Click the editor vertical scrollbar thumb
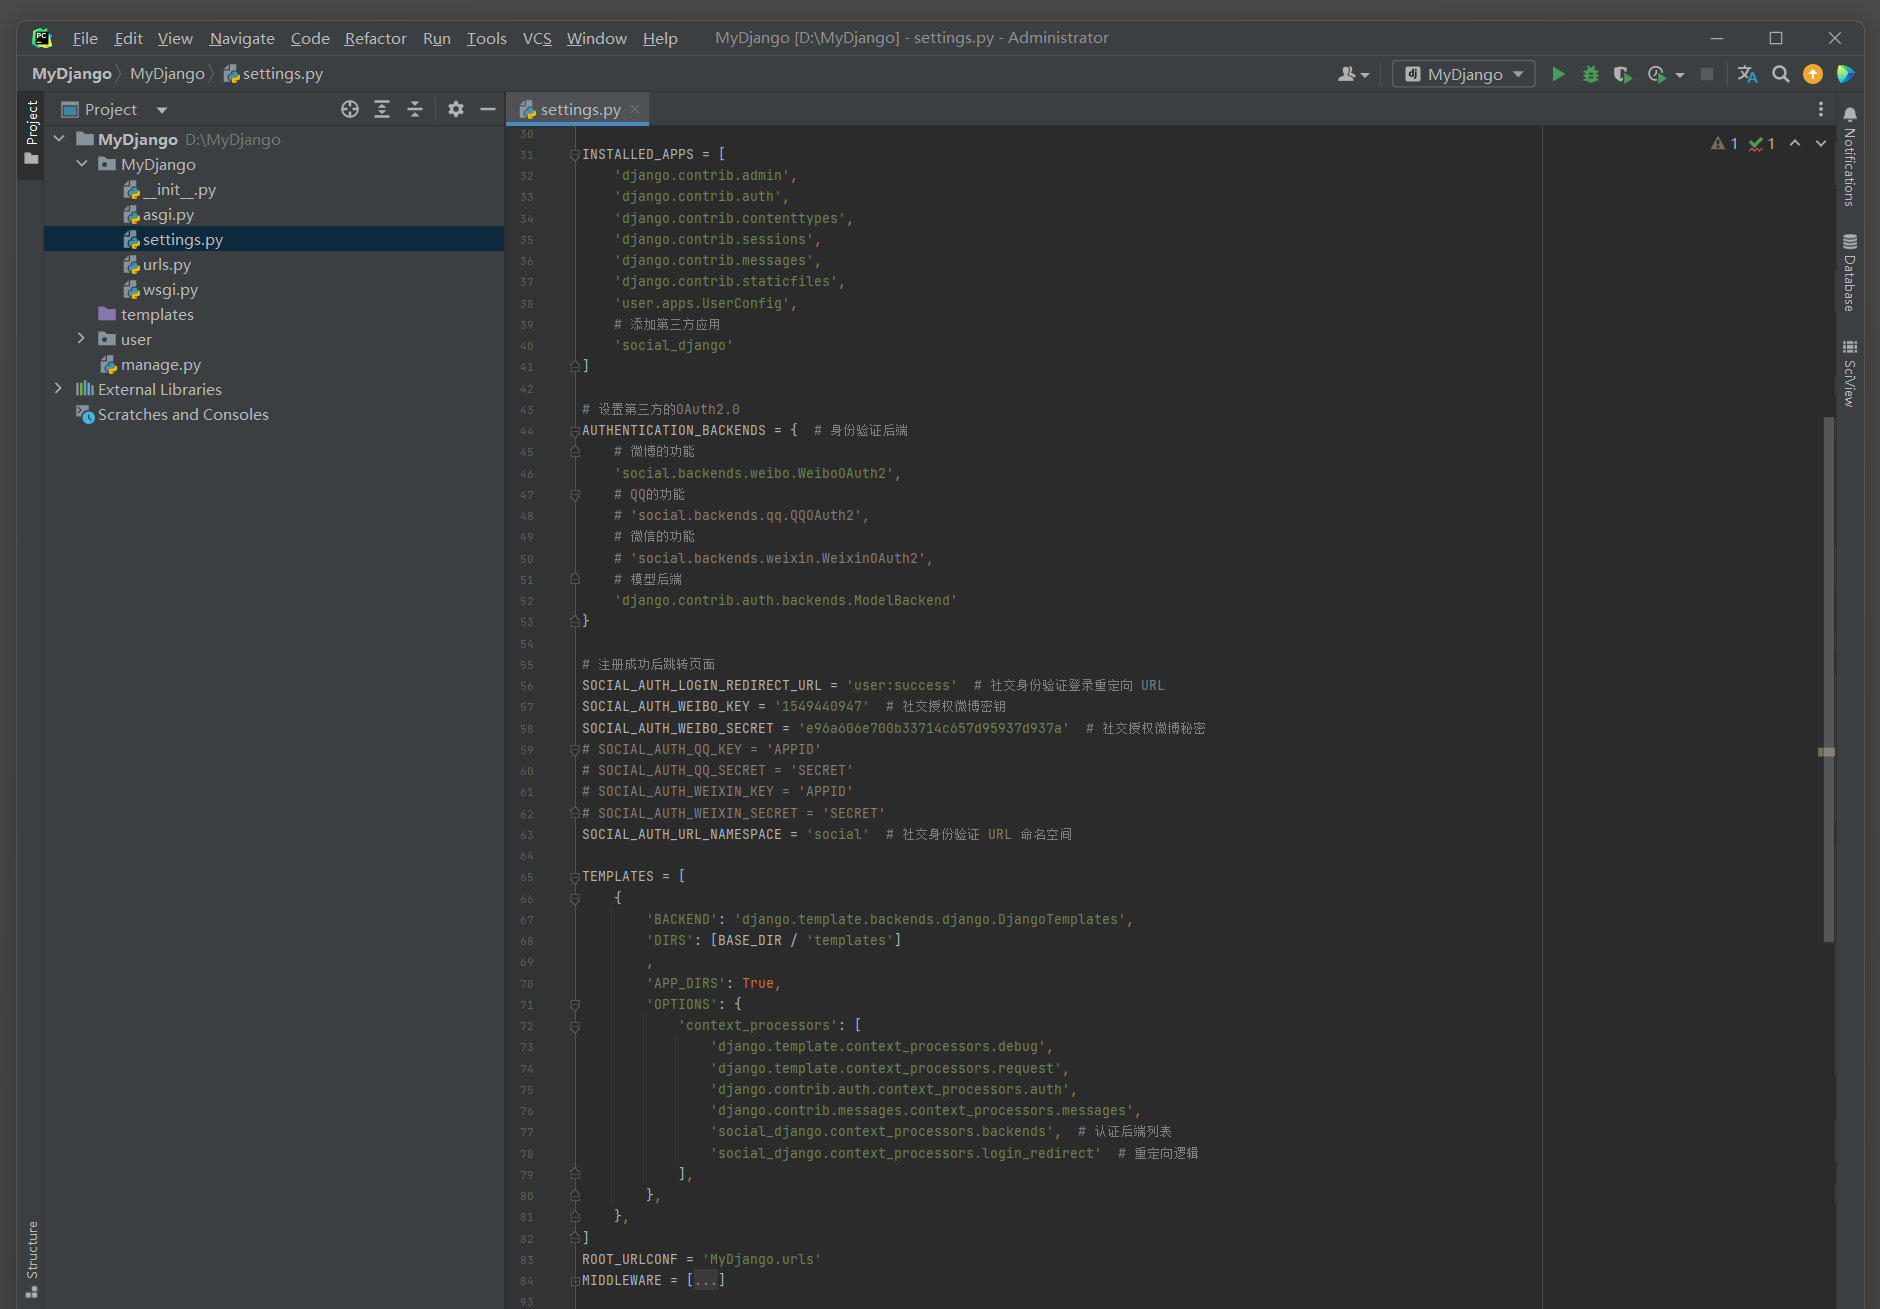The image size is (1880, 1309). click(x=1828, y=680)
